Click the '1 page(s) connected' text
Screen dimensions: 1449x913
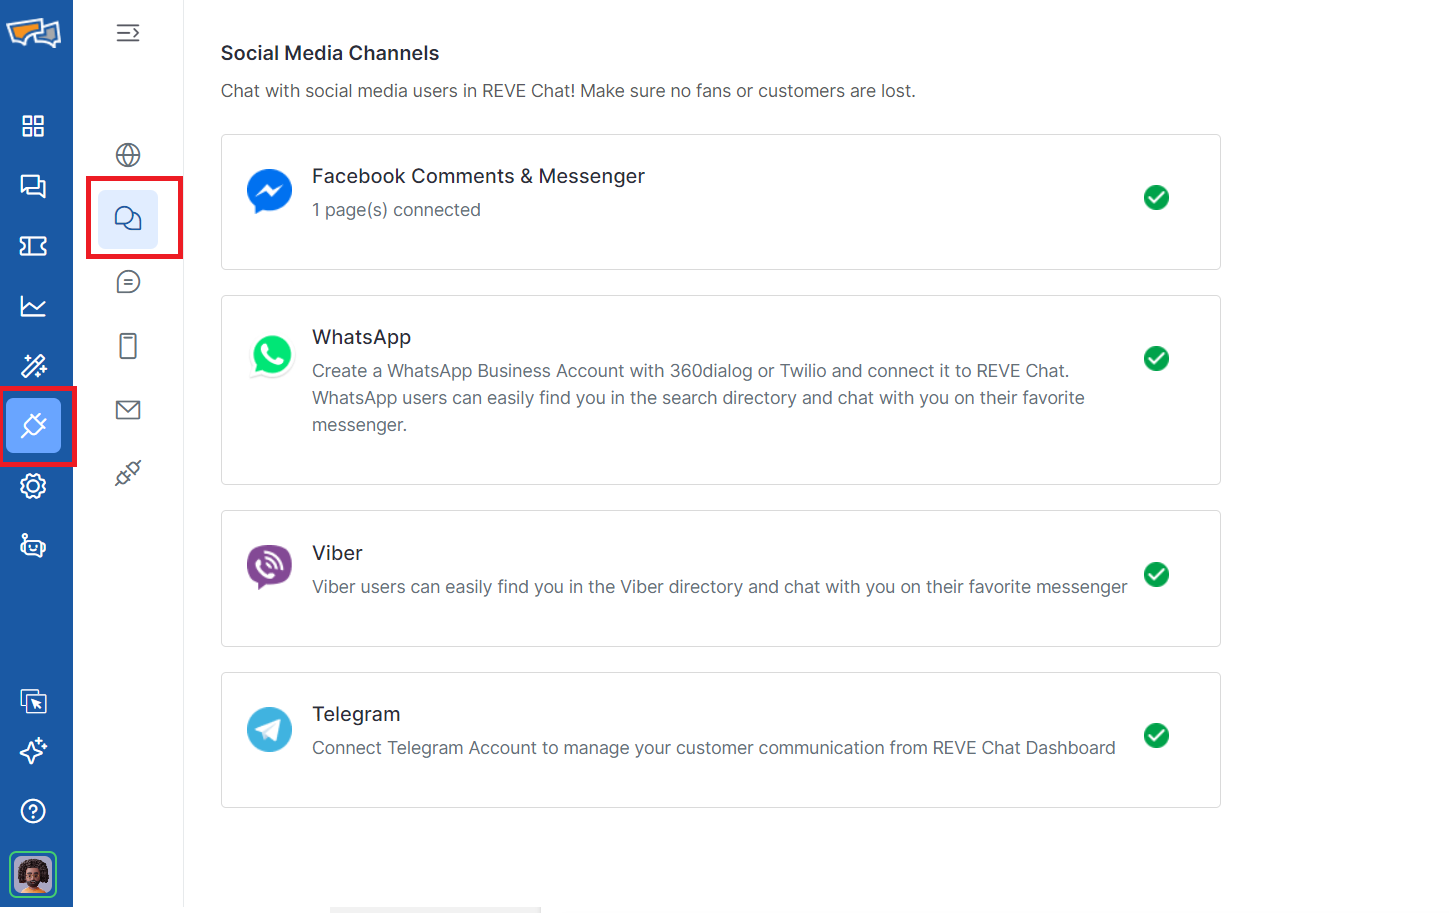coord(396,210)
